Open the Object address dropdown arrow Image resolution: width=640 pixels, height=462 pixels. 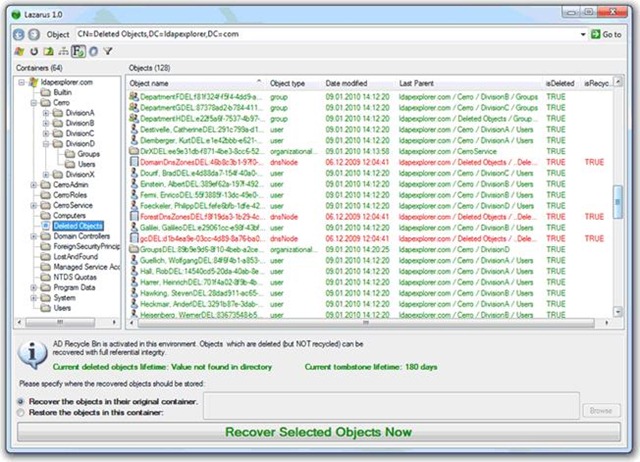[x=583, y=34]
